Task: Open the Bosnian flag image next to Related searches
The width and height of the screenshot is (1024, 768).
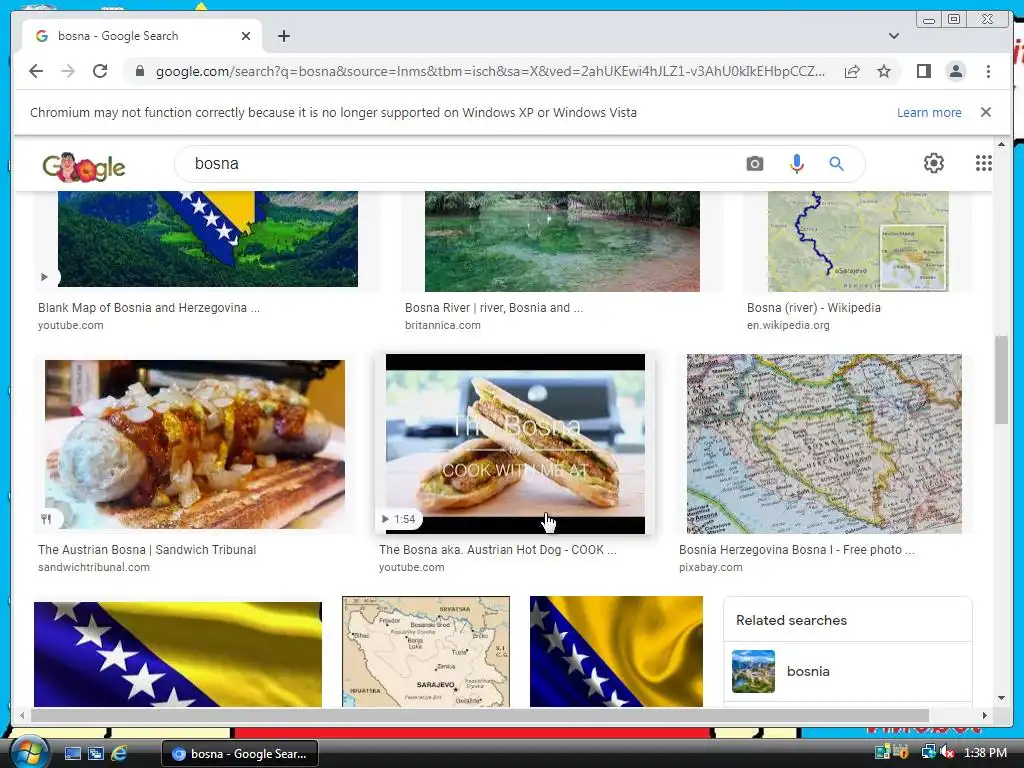Action: click(x=616, y=652)
